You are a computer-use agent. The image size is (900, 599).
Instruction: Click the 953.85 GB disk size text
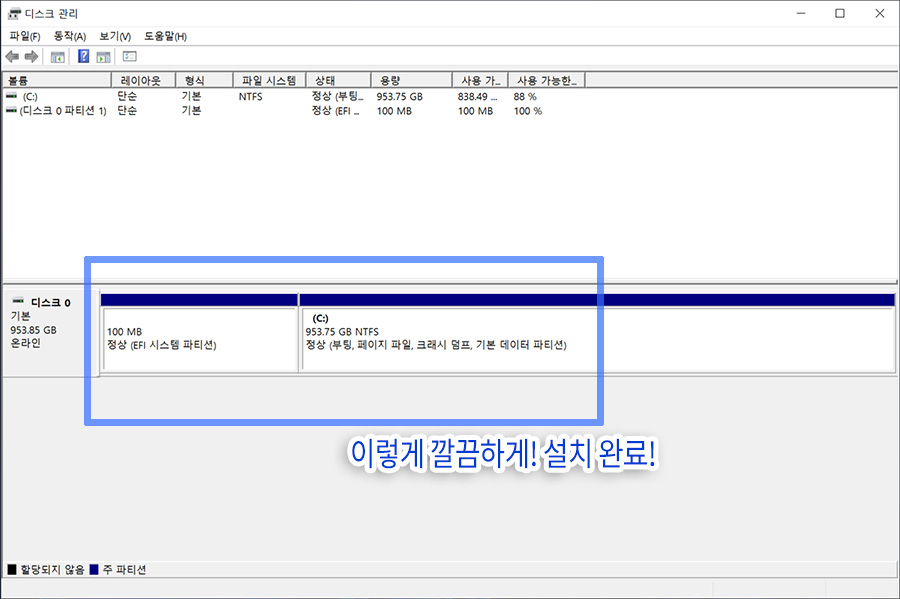[33, 330]
